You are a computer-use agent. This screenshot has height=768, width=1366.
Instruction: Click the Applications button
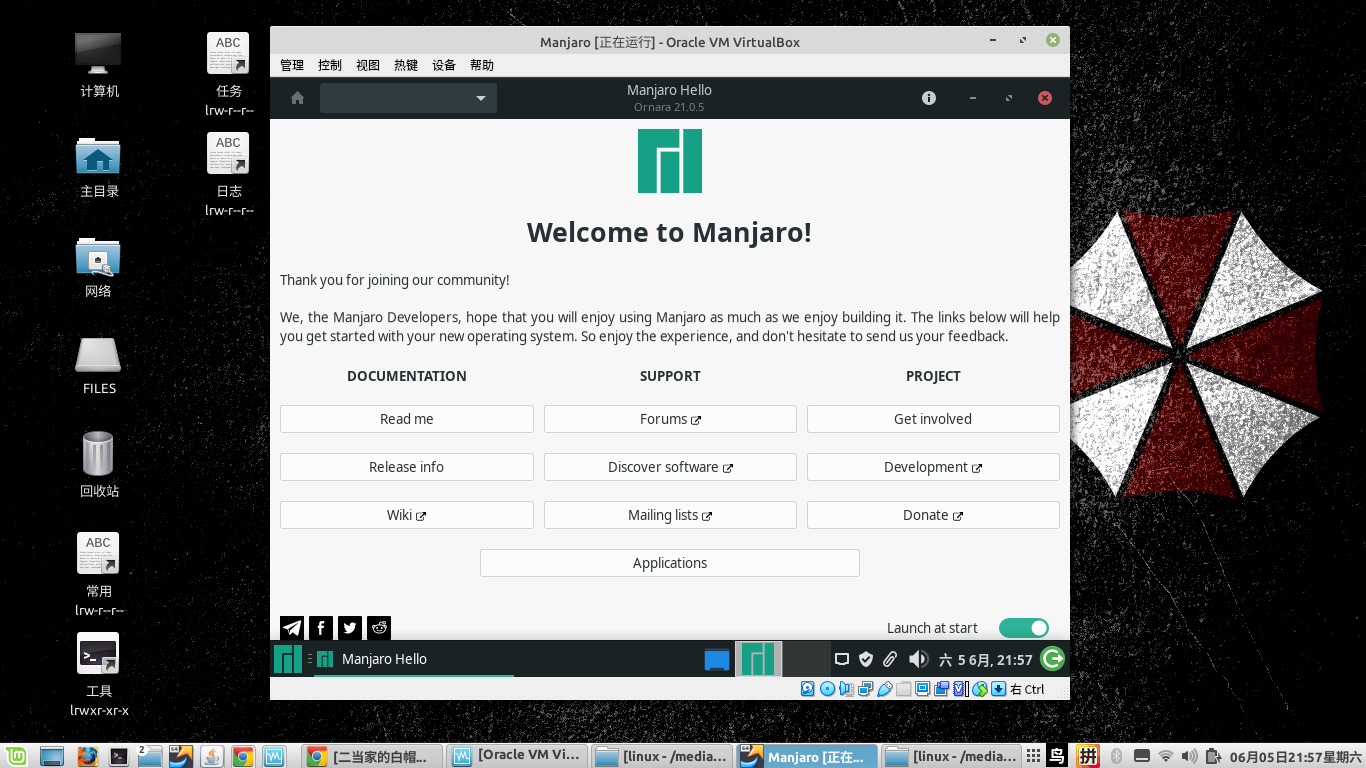click(670, 563)
